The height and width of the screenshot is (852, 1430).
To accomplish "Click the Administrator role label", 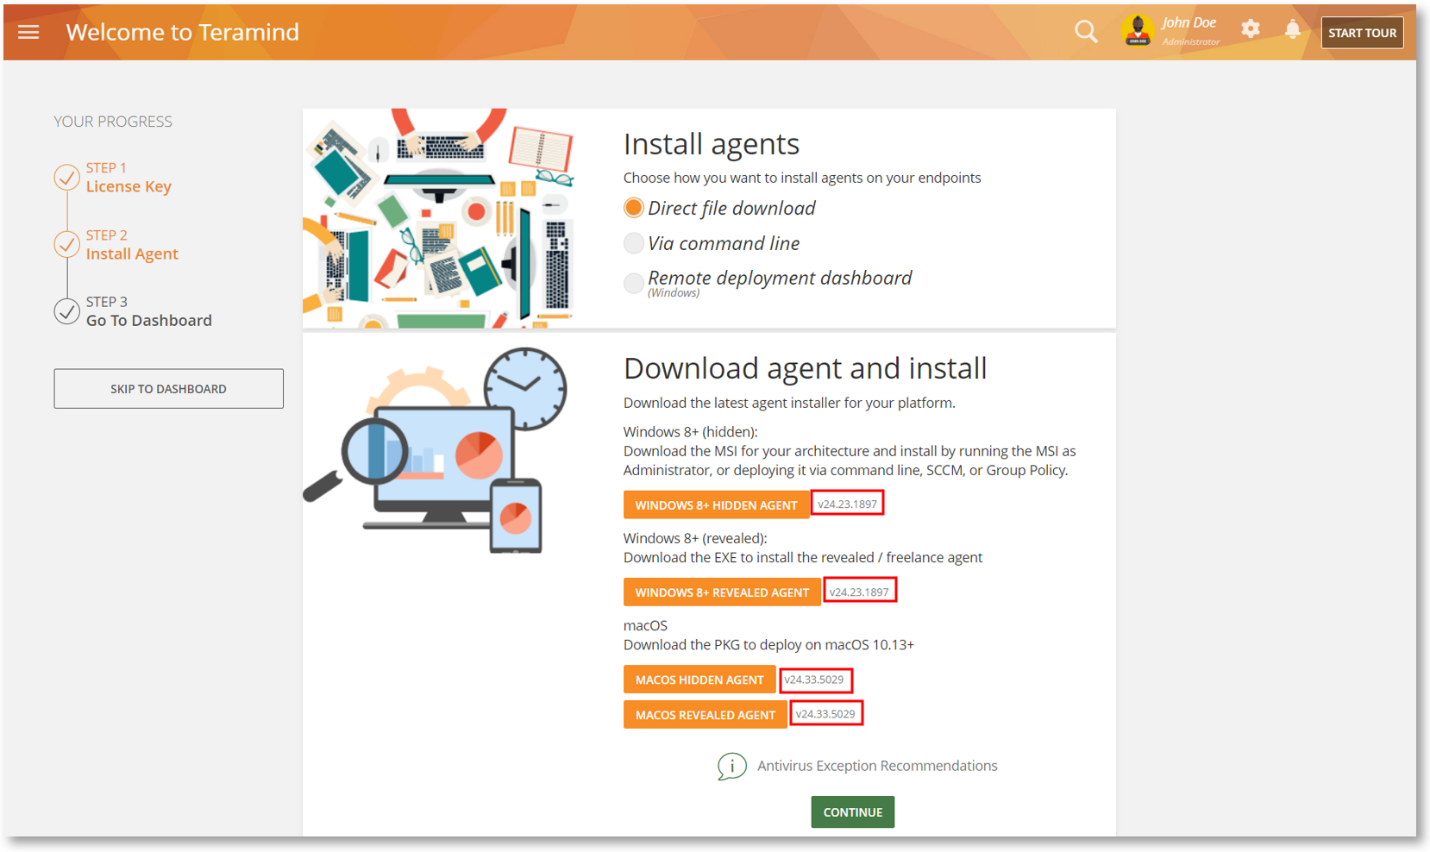I will (1191, 42).
